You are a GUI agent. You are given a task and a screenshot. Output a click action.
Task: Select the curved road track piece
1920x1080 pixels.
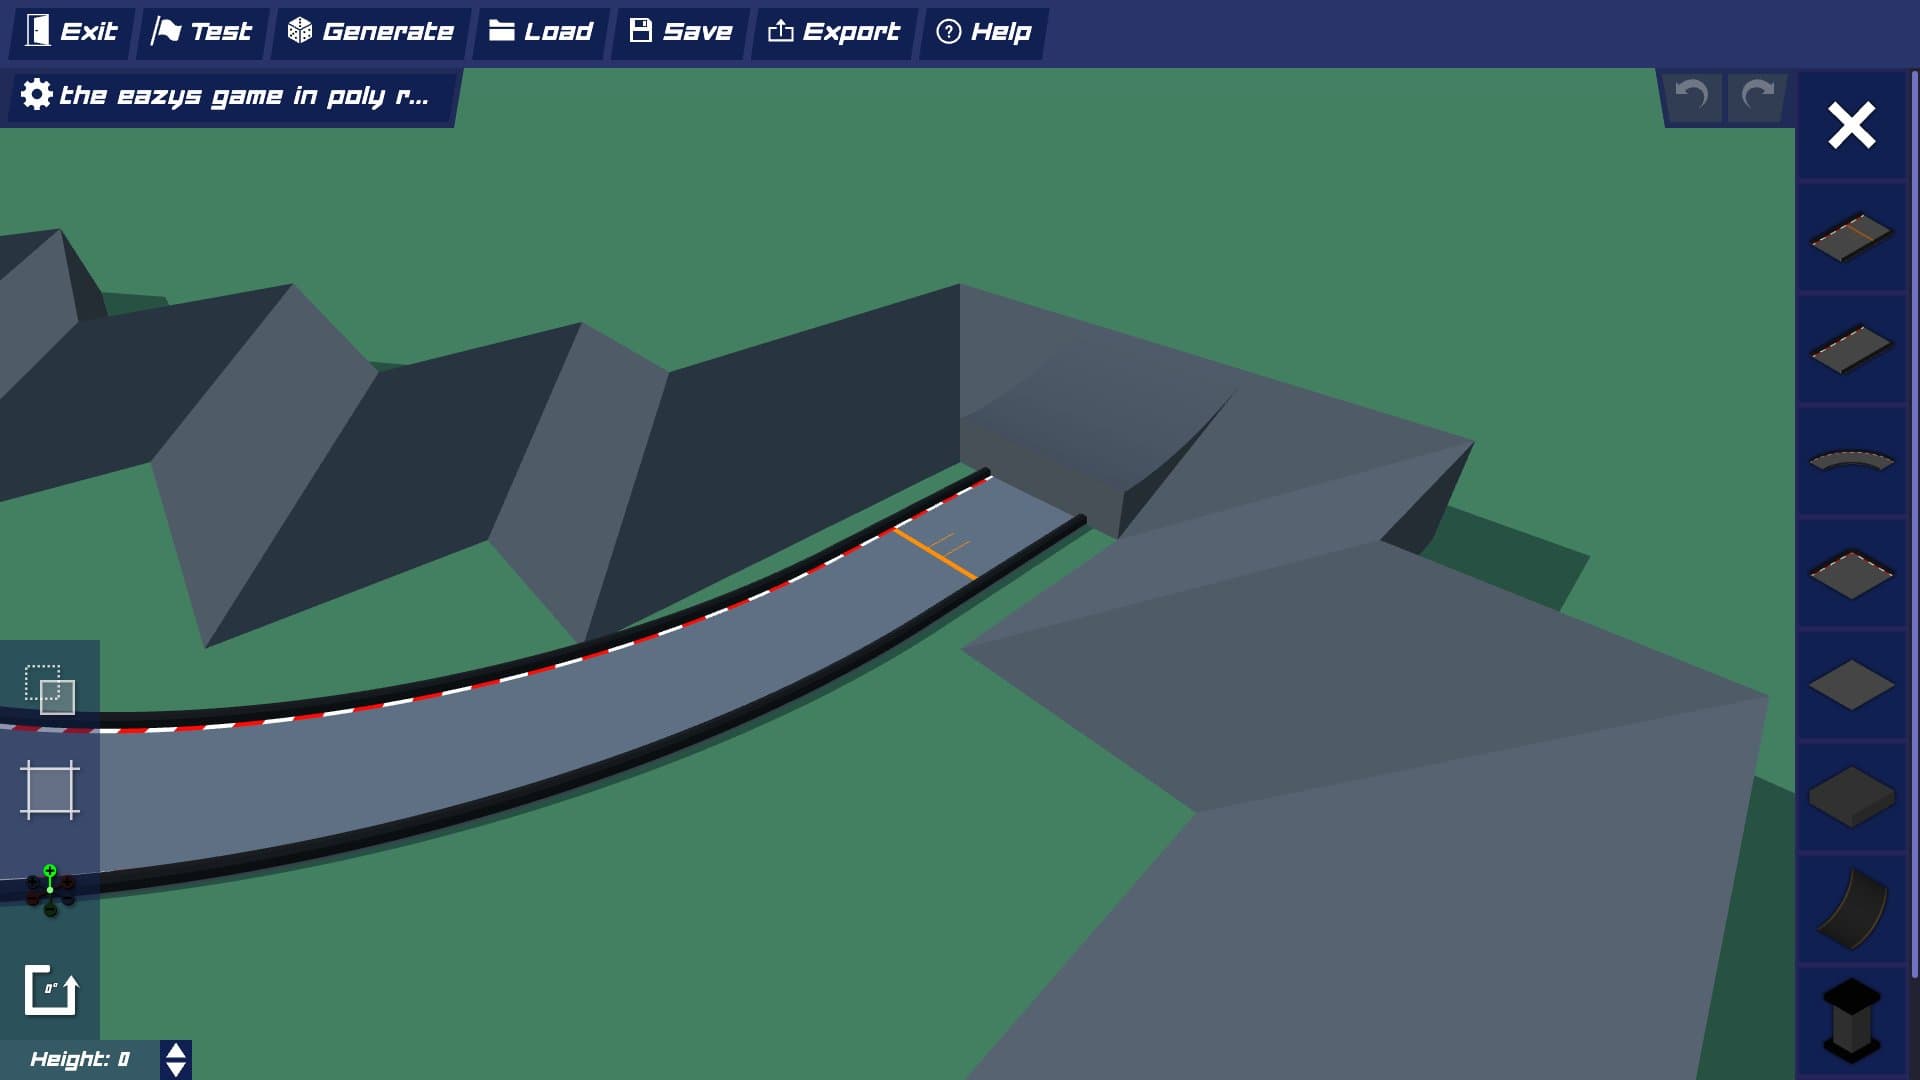coord(1851,461)
